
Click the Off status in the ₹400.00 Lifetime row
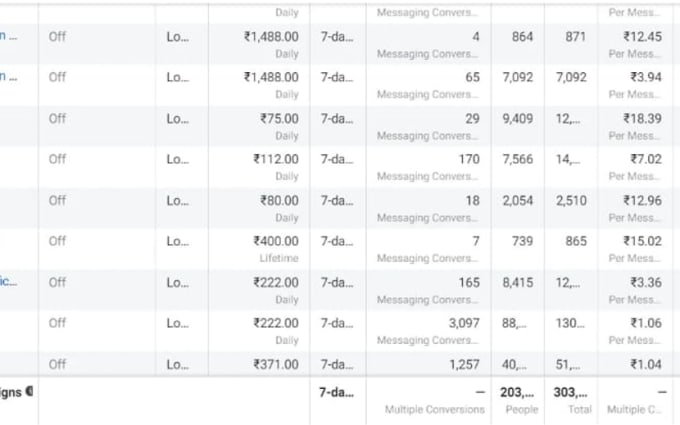click(57, 241)
